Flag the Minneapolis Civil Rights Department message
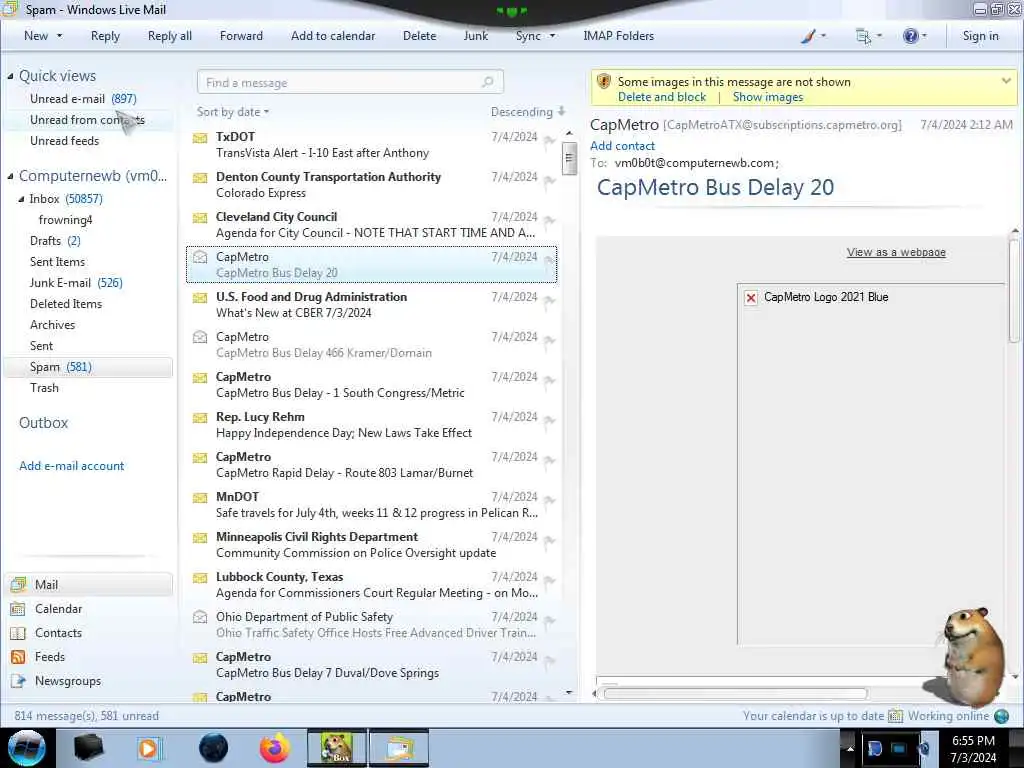 [549, 541]
